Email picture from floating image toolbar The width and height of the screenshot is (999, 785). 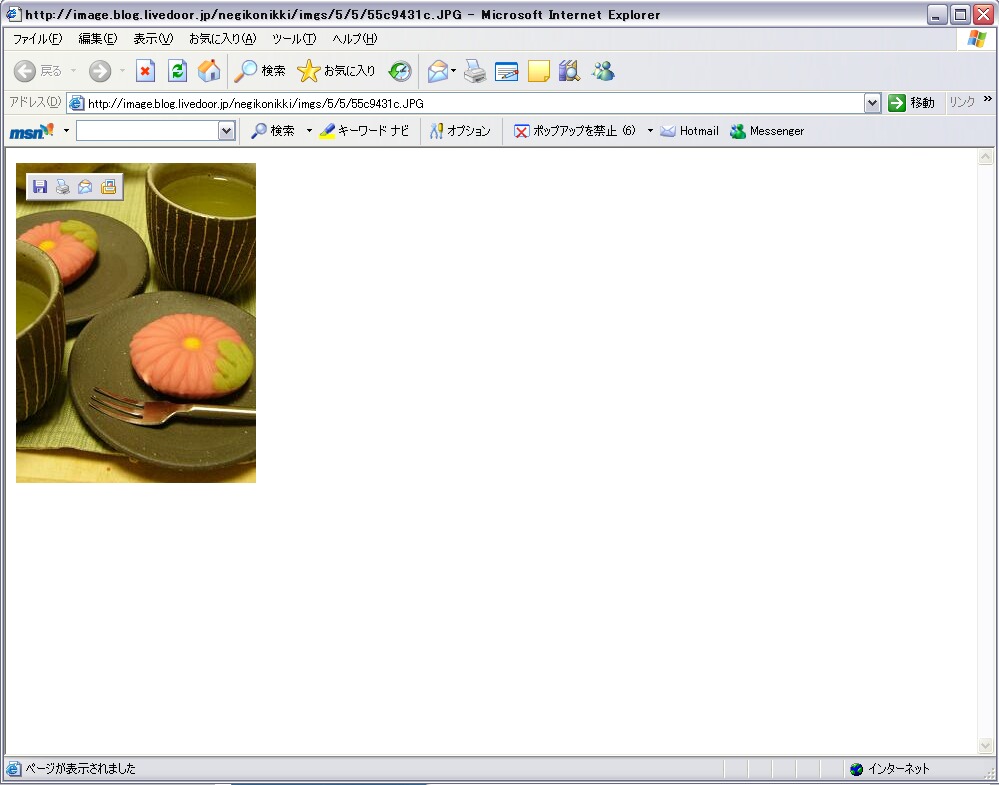(x=85, y=187)
